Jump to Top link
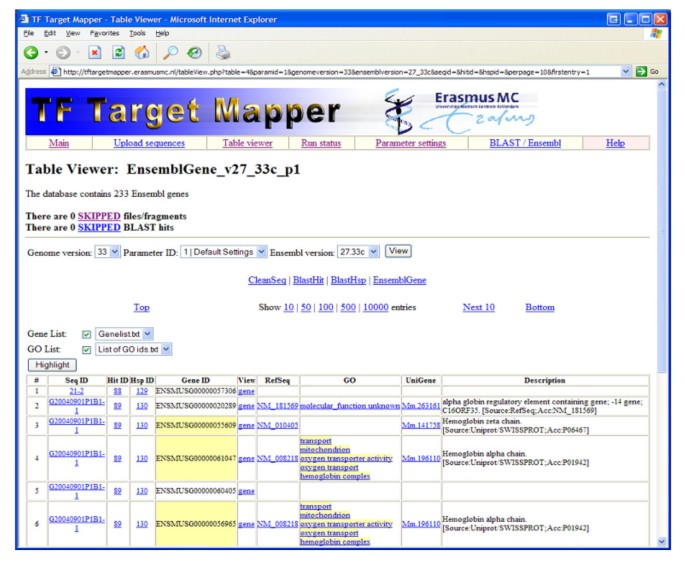The image size is (685, 582). tap(142, 308)
